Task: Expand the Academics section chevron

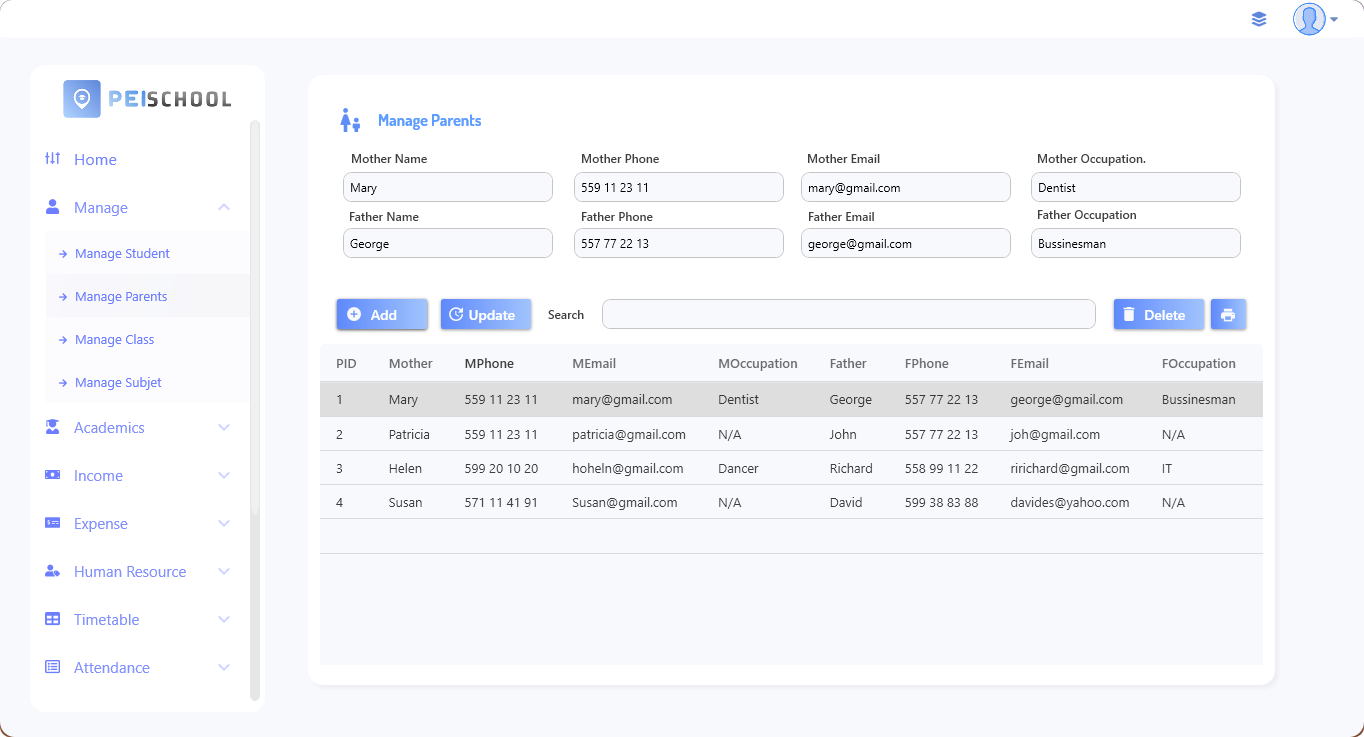Action: (x=224, y=427)
